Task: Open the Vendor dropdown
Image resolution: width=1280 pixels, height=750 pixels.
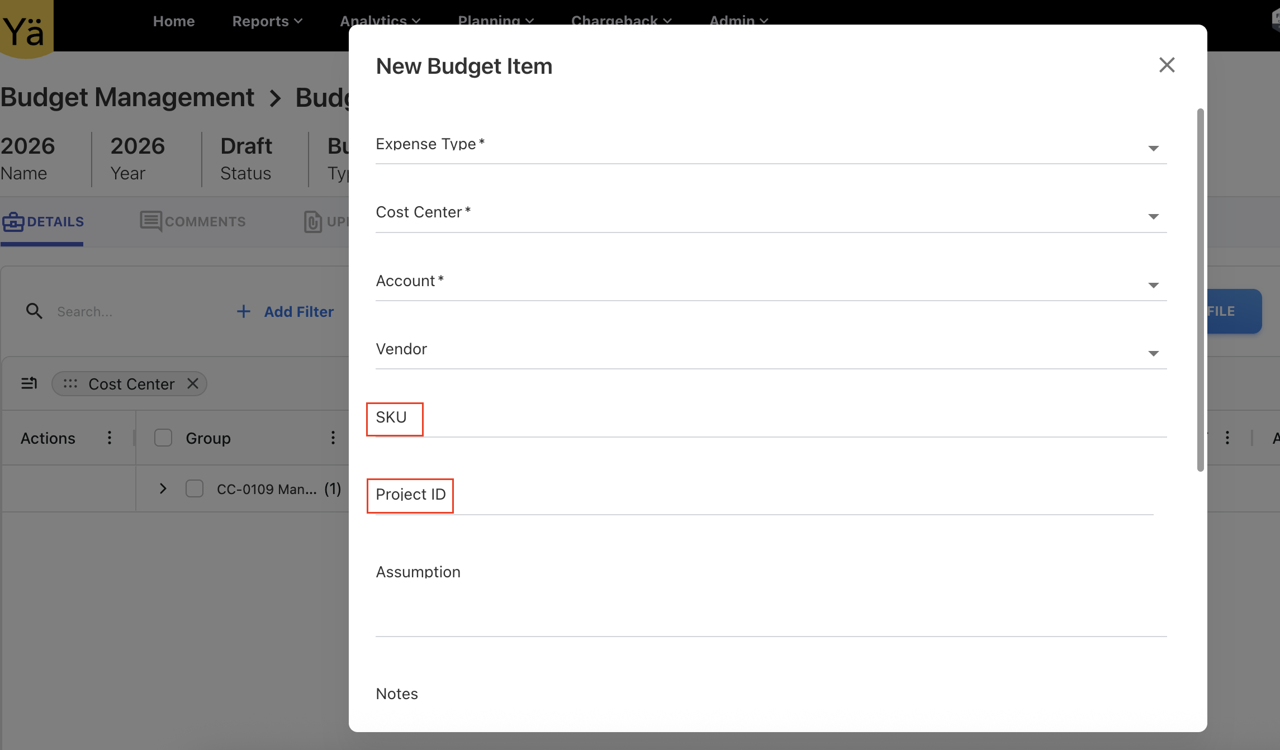Action: click(x=1153, y=352)
